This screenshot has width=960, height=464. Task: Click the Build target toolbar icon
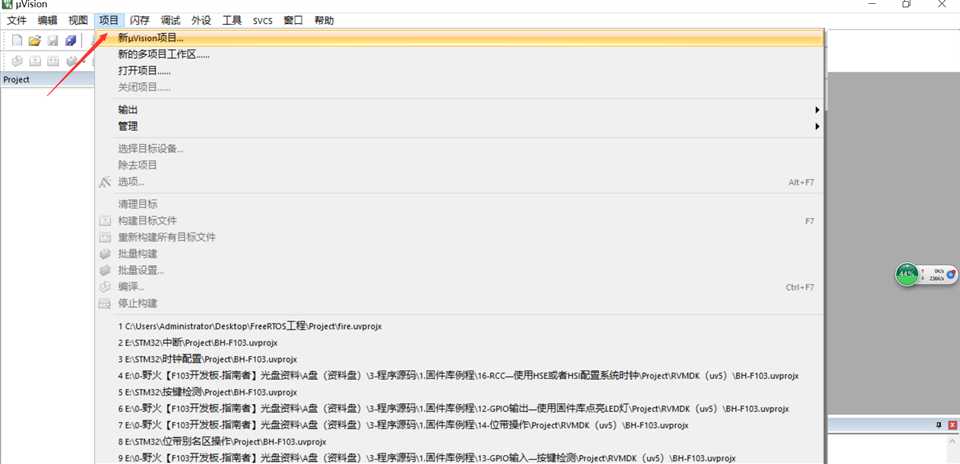pyautogui.click(x=35, y=61)
